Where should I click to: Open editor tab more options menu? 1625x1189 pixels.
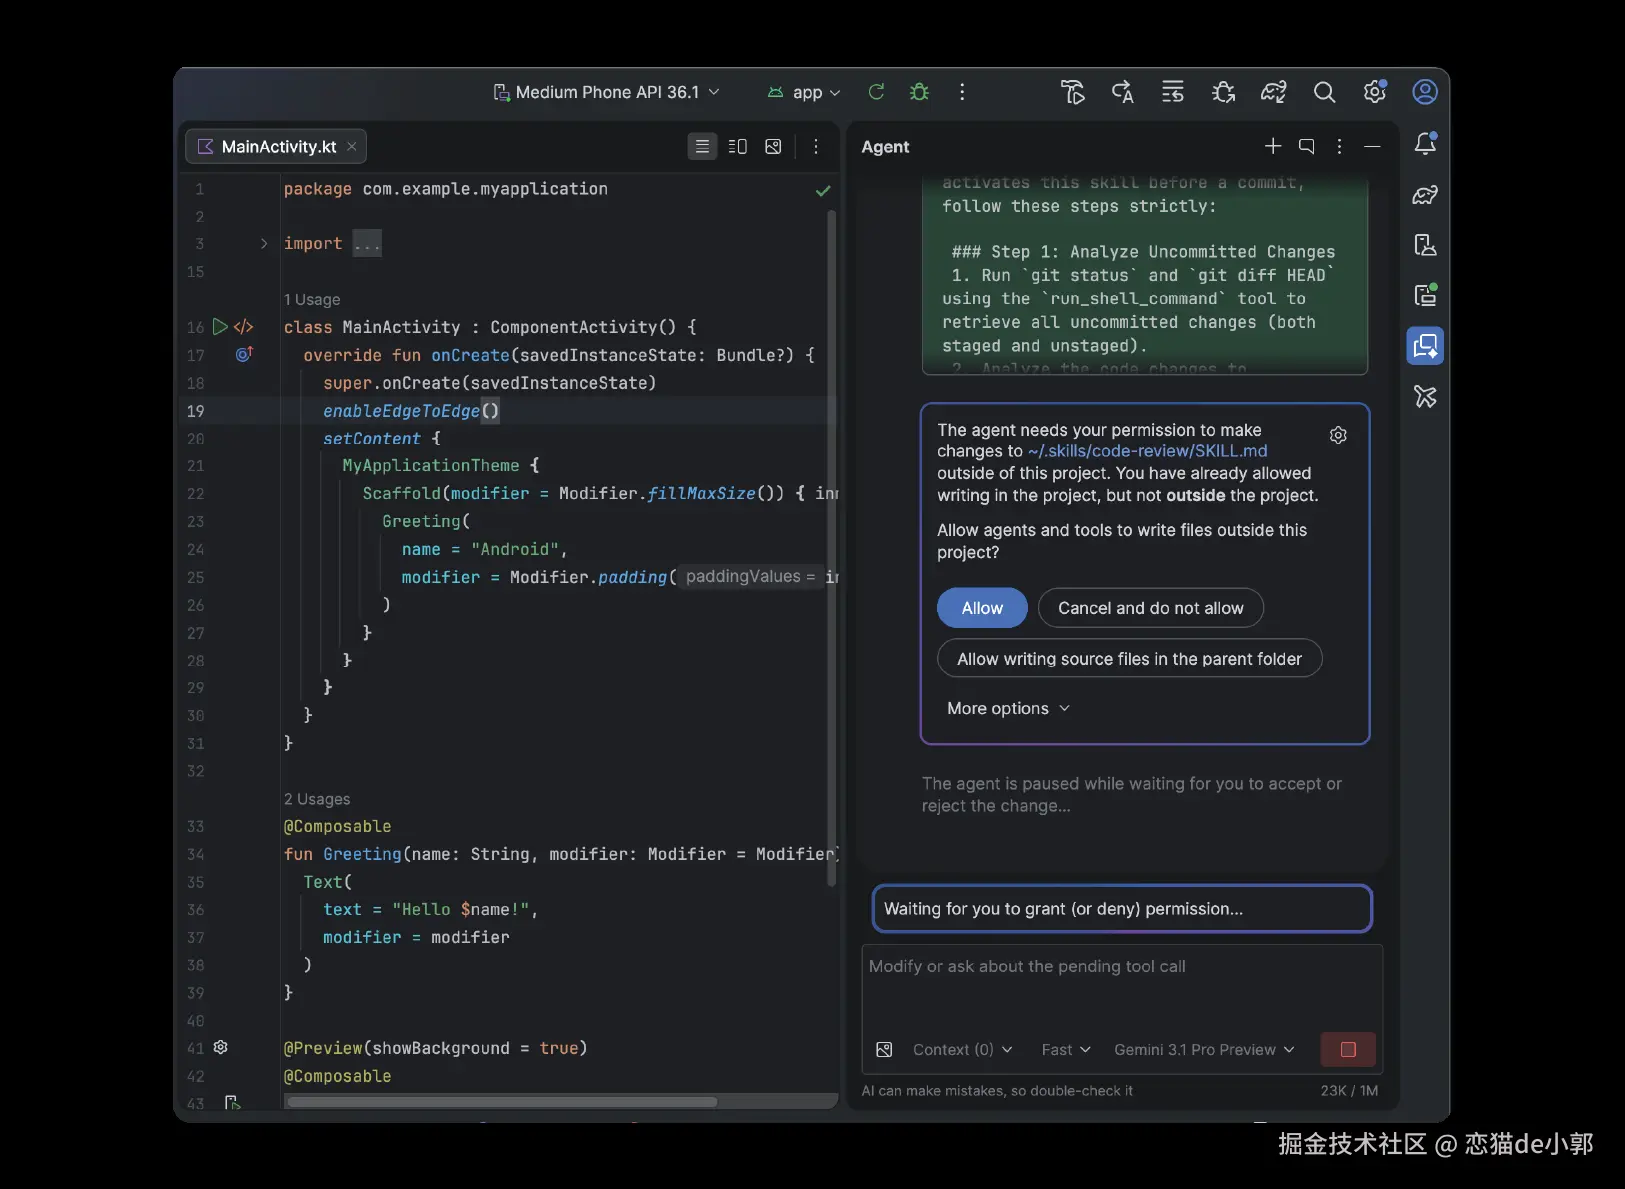[816, 147]
